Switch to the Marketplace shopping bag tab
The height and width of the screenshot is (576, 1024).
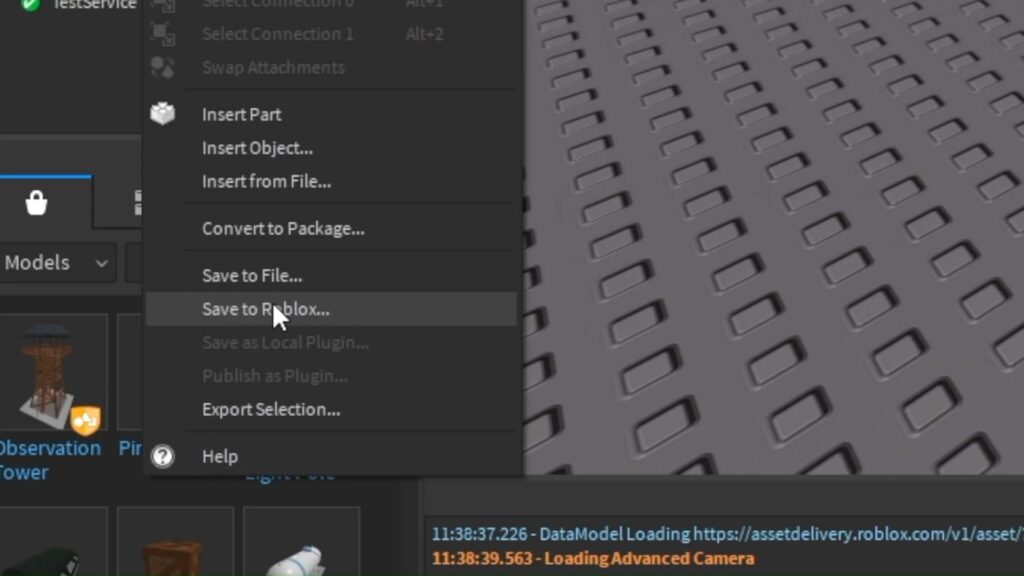pos(37,203)
